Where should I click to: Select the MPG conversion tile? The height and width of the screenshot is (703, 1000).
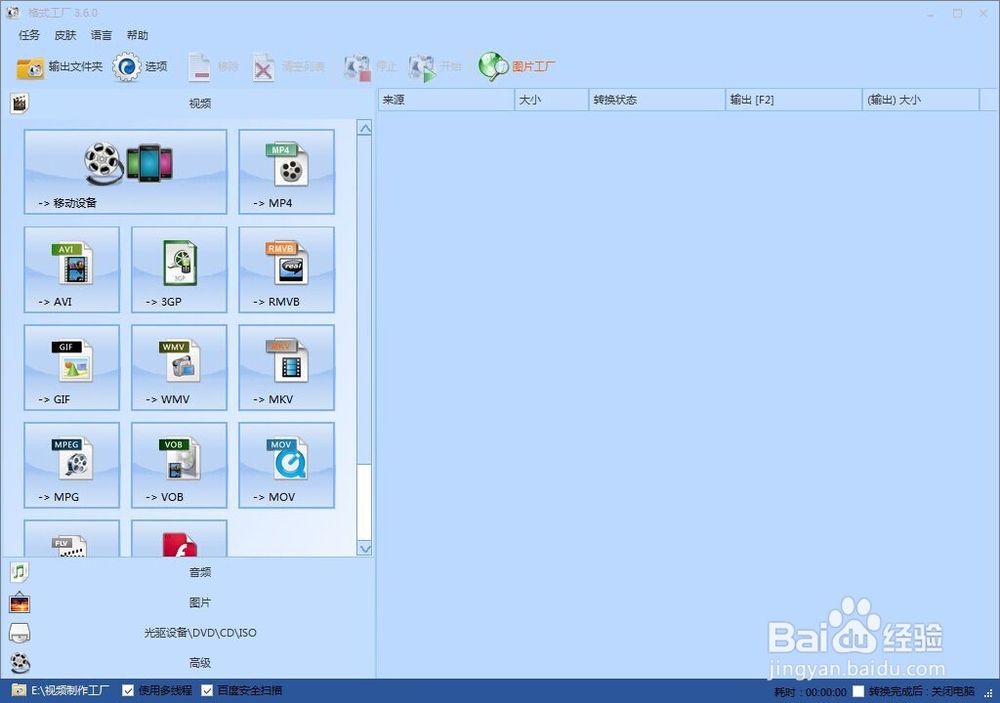click(71, 465)
